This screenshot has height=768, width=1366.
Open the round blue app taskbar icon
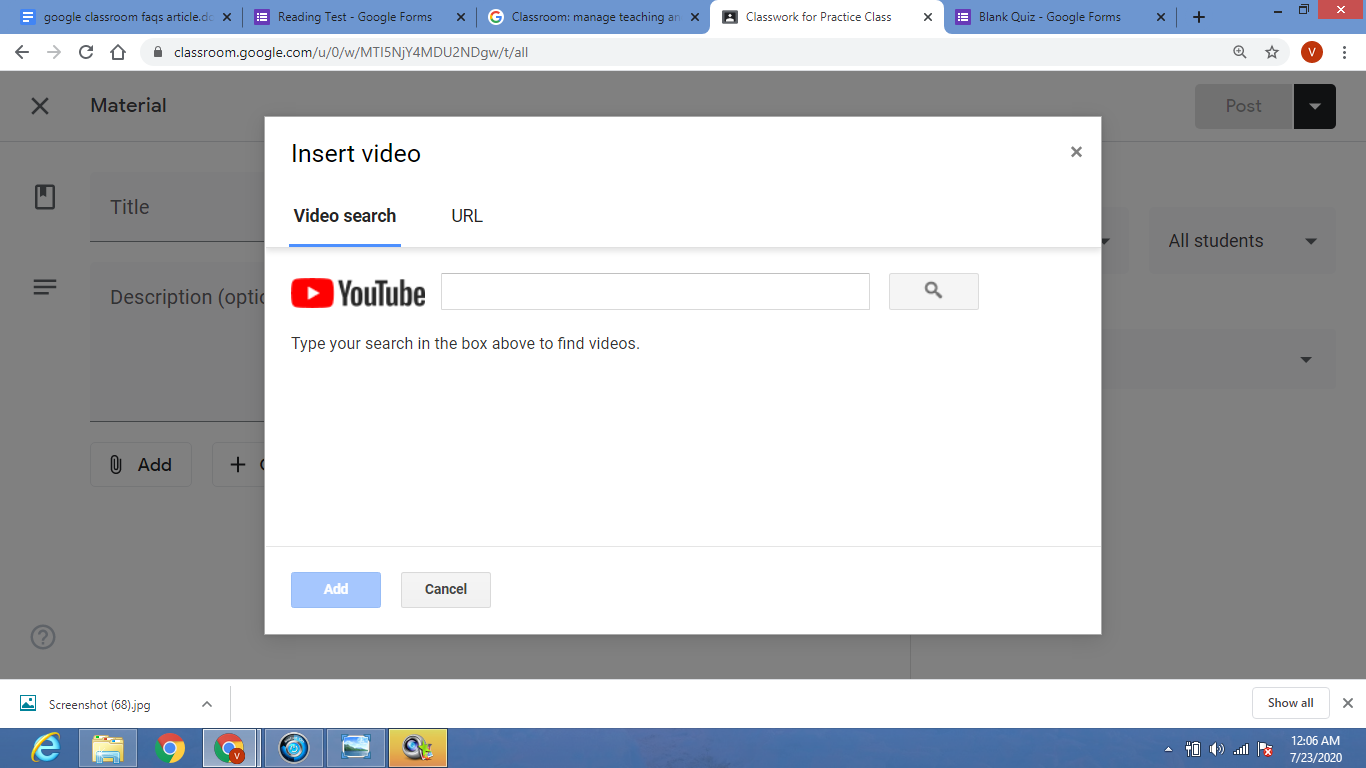(293, 748)
